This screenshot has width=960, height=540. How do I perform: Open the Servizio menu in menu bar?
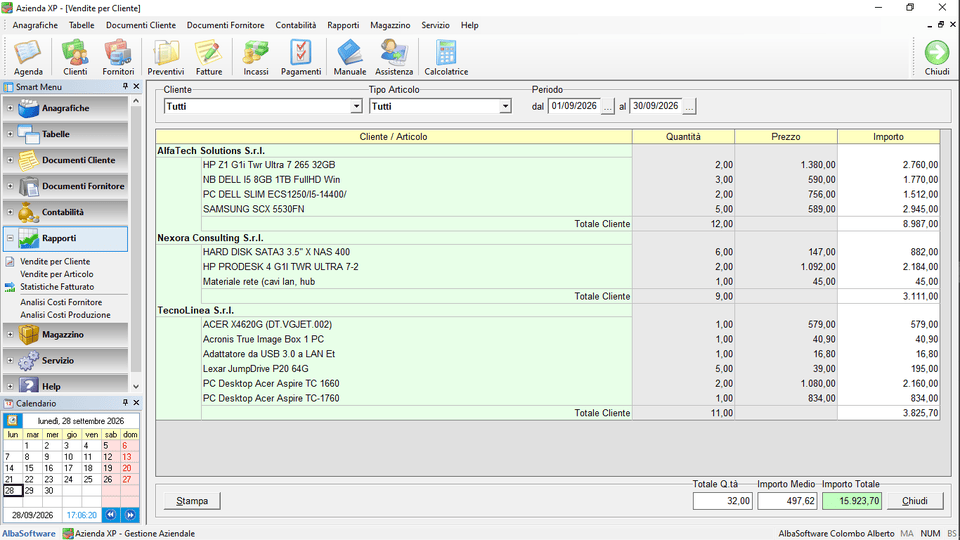click(x=435, y=25)
